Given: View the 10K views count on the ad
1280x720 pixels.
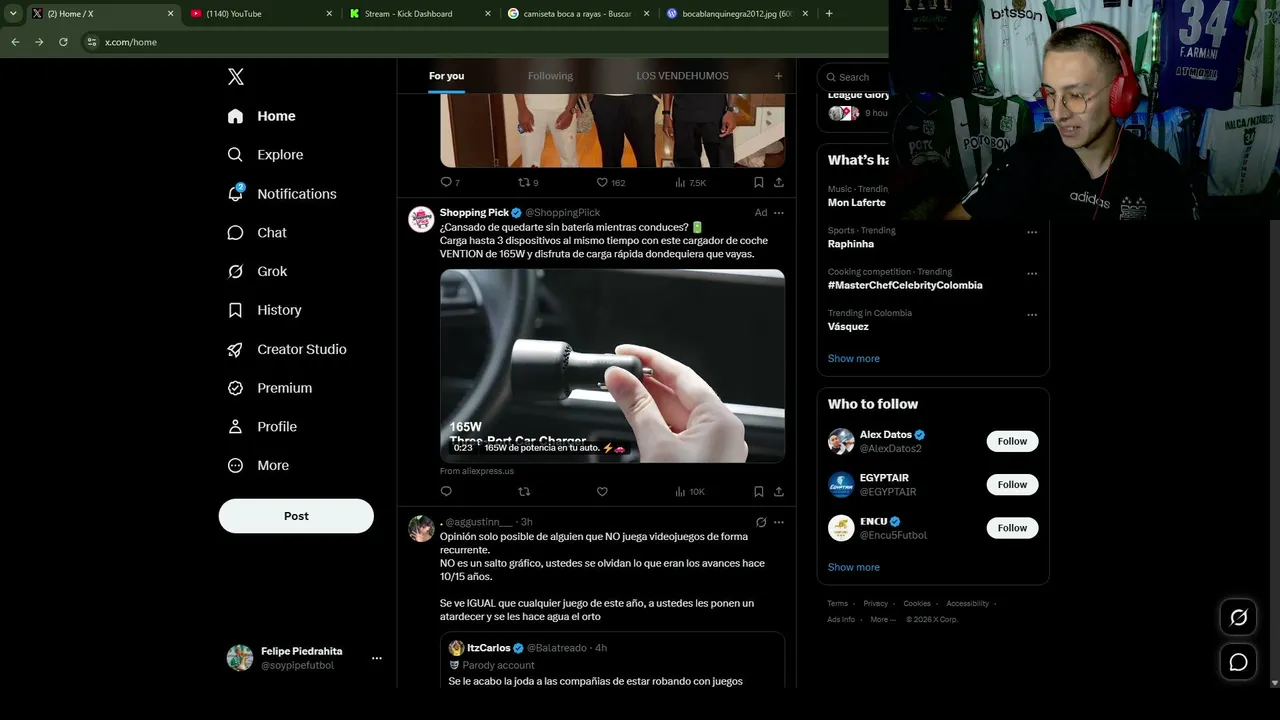Looking at the screenshot, I should pyautogui.click(x=690, y=491).
